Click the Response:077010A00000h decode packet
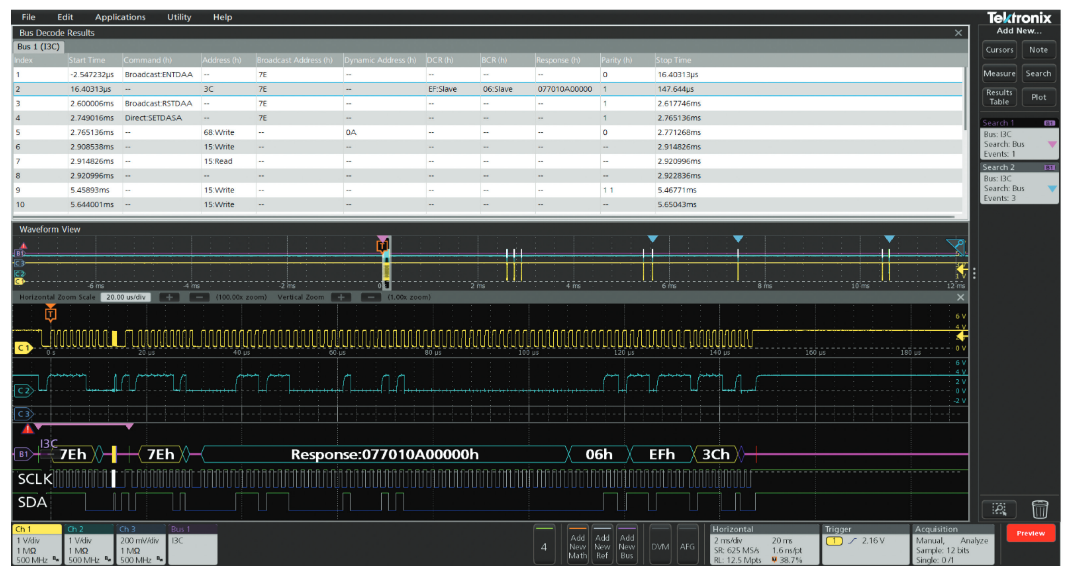Screen dimensions: 1071x573 point(385,455)
